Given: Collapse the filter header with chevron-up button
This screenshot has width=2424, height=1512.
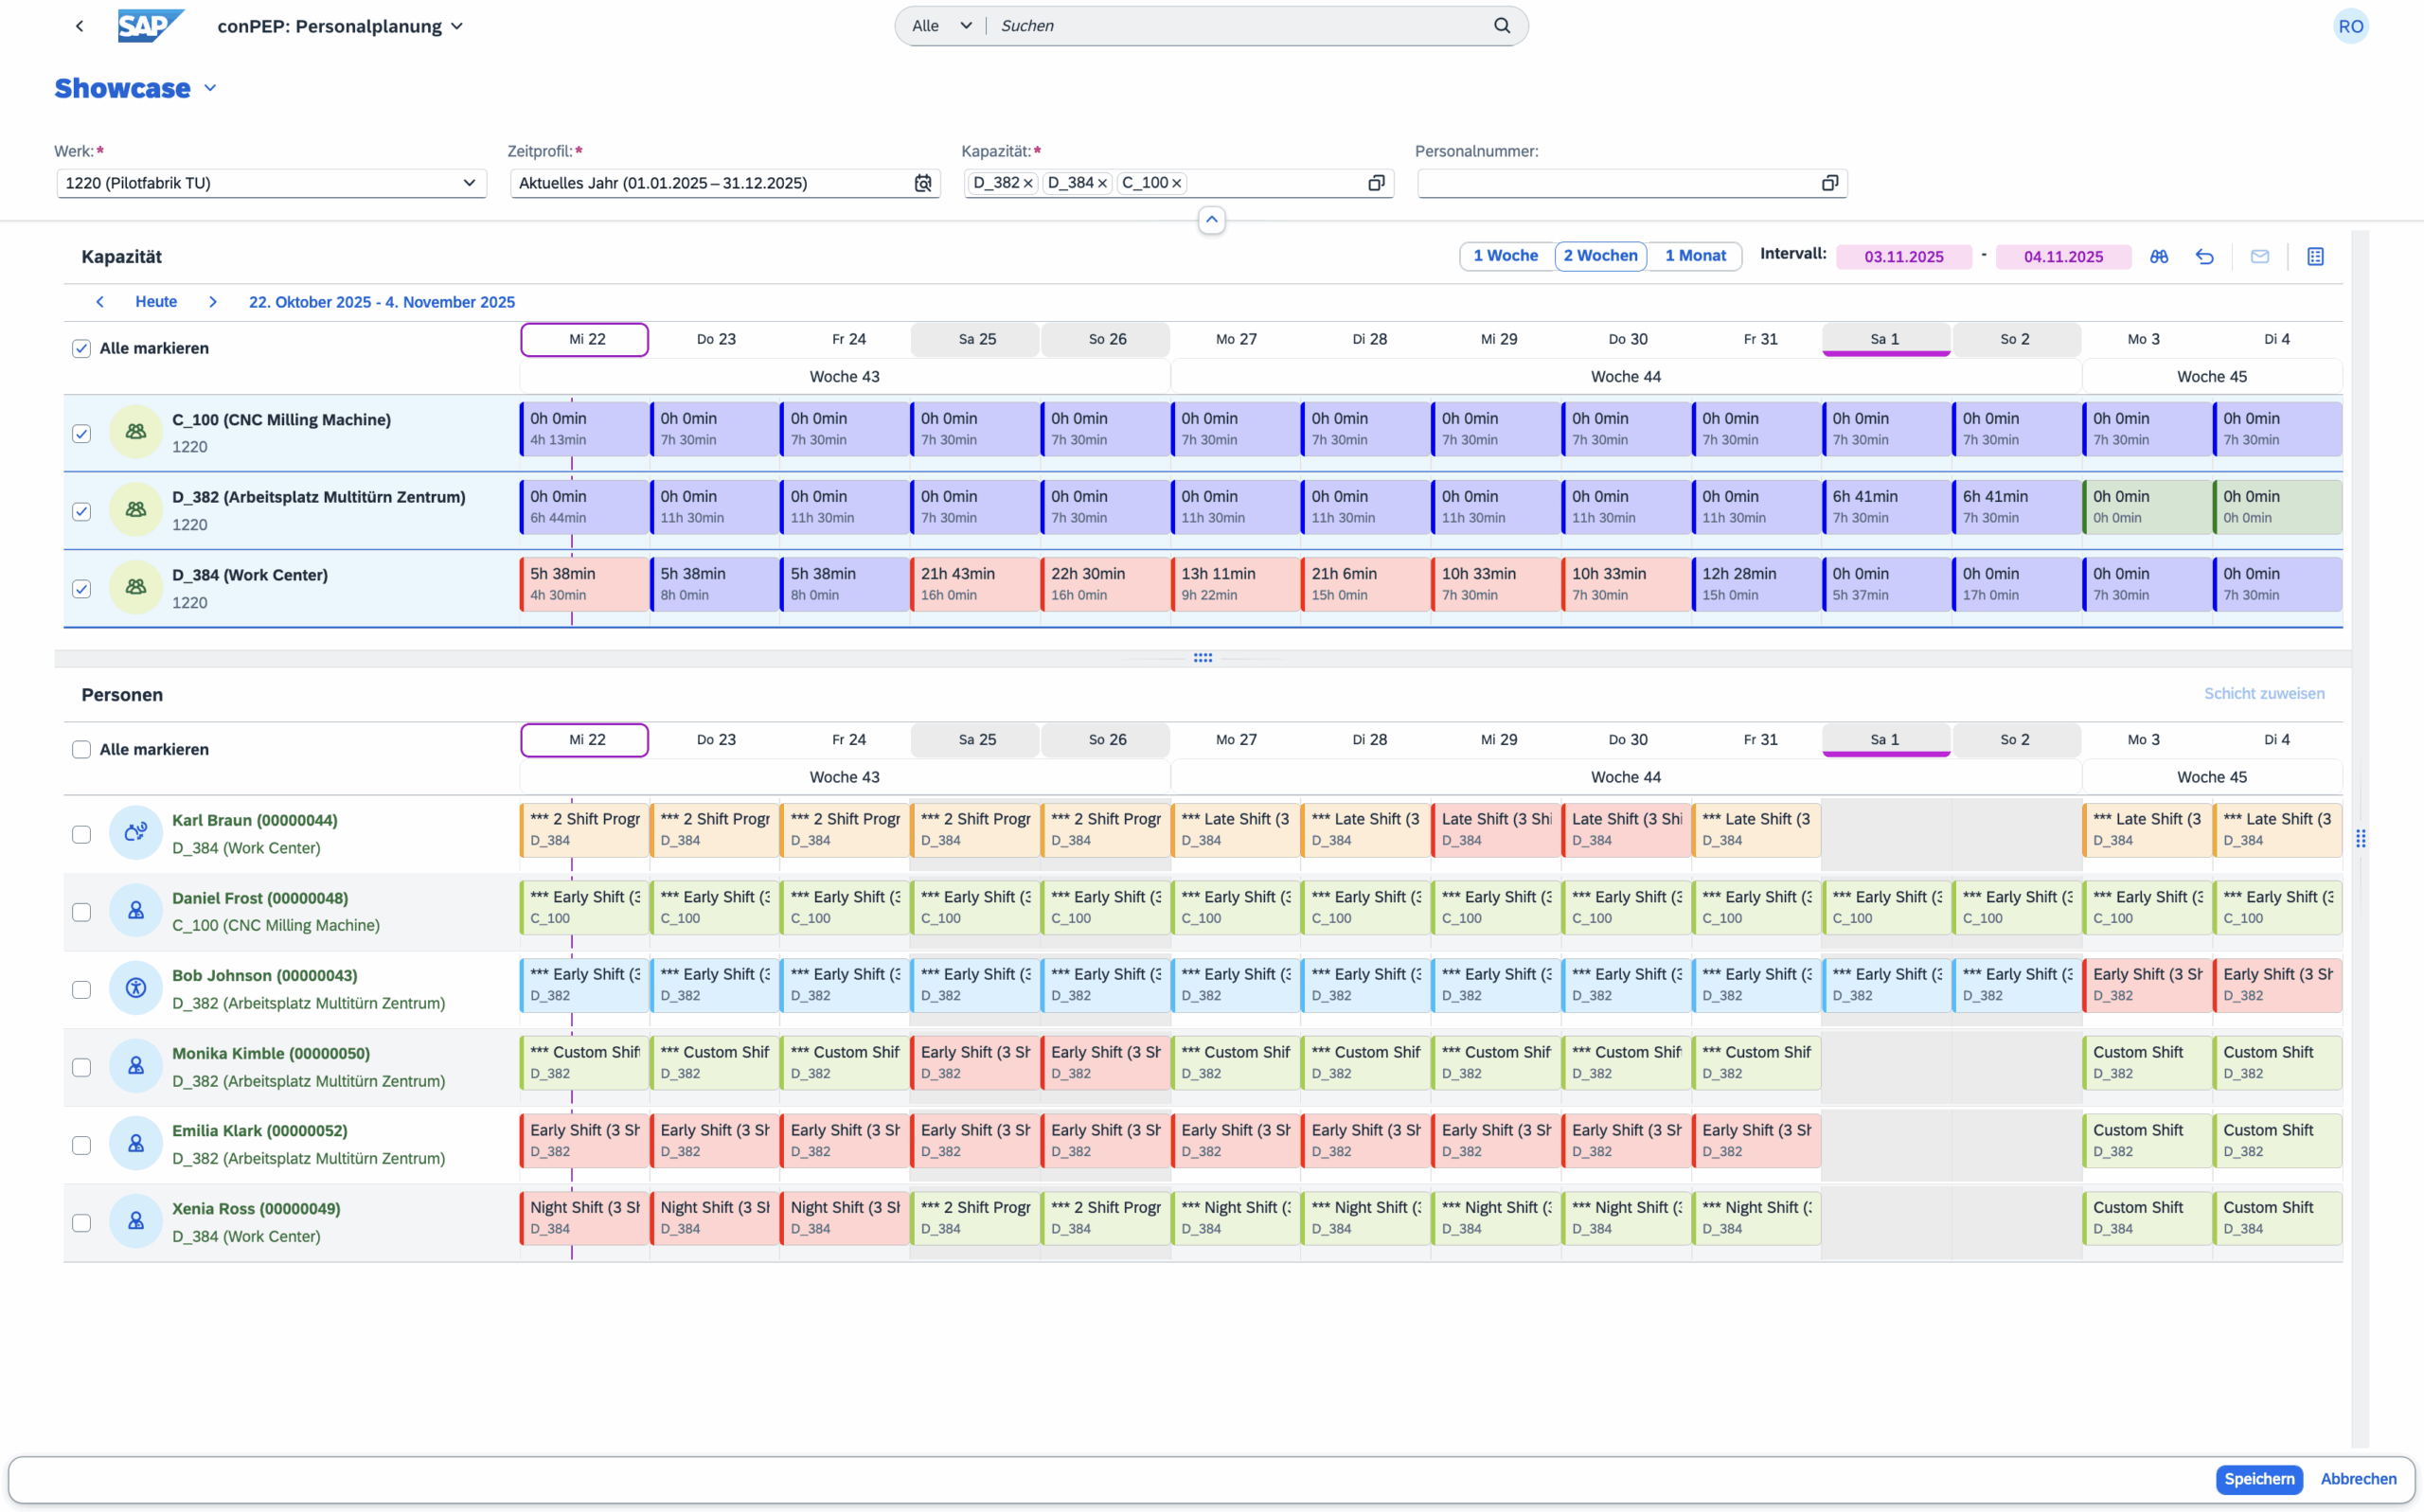Looking at the screenshot, I should point(1211,220).
